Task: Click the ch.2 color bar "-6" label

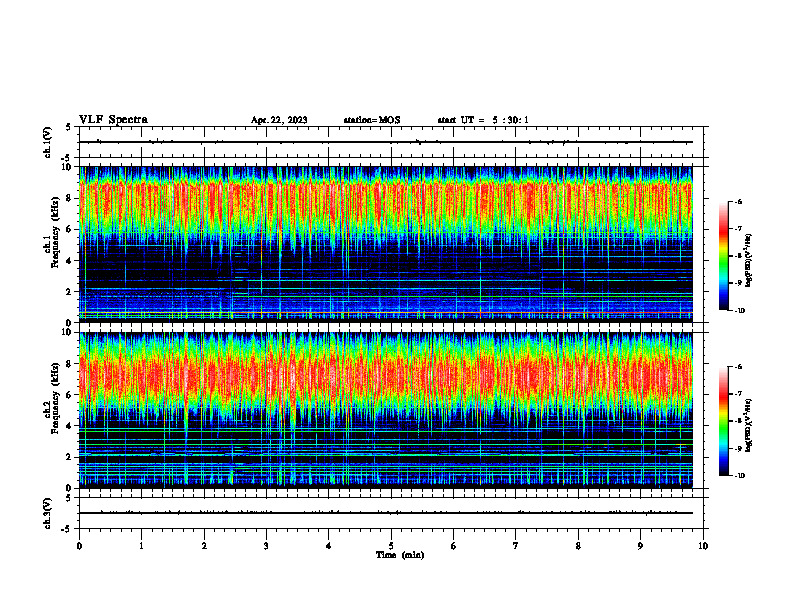Action: [x=738, y=367]
